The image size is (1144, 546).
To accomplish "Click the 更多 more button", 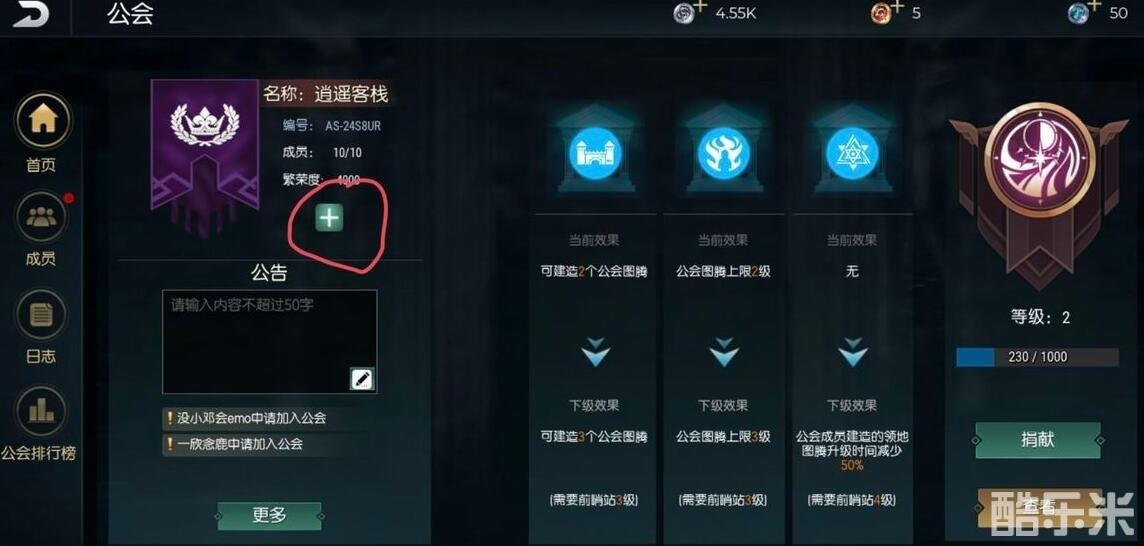I will point(269,515).
